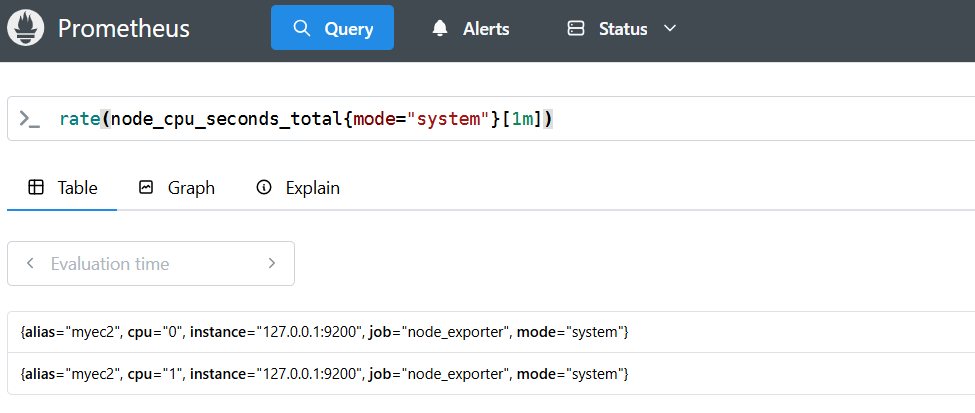Click the rate function name in query
This screenshot has height=413, width=975.
coord(80,119)
